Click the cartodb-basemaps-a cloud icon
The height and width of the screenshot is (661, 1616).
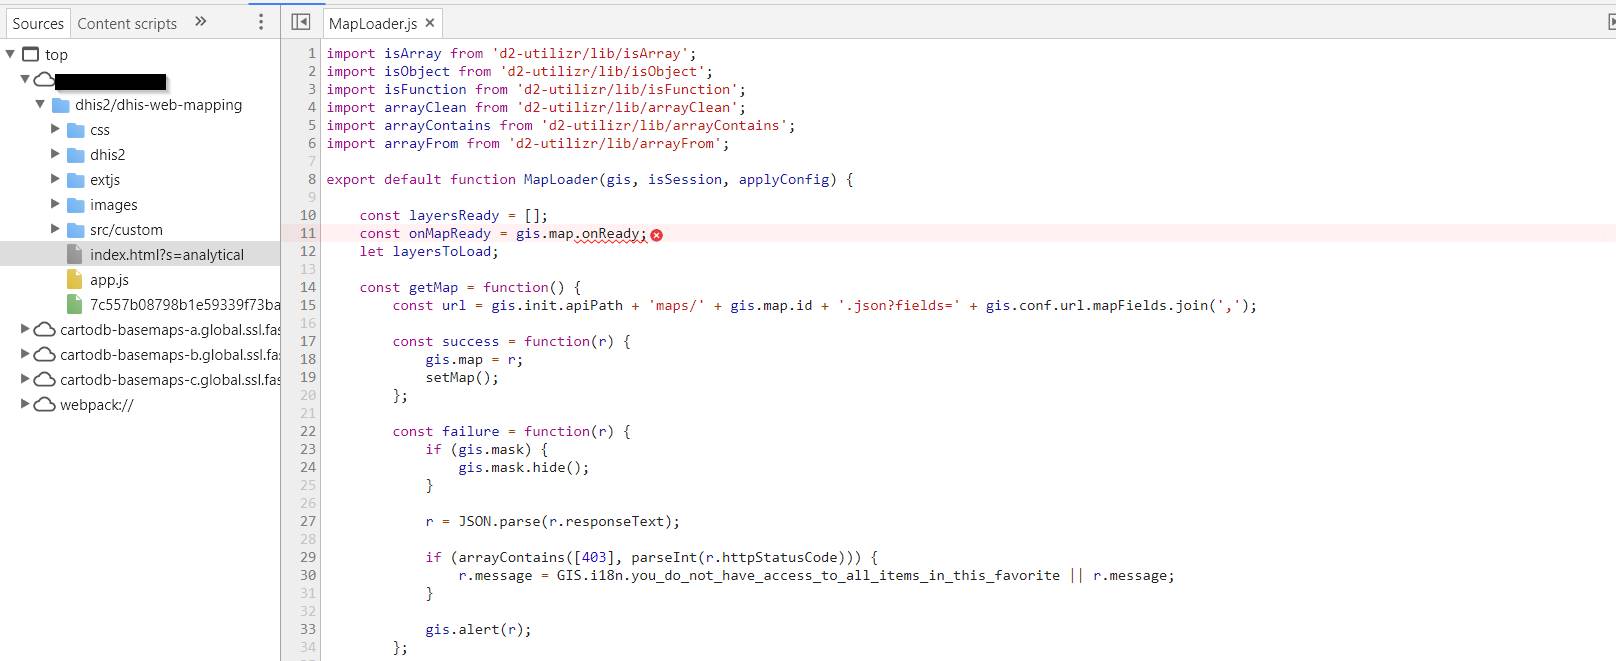coord(44,329)
